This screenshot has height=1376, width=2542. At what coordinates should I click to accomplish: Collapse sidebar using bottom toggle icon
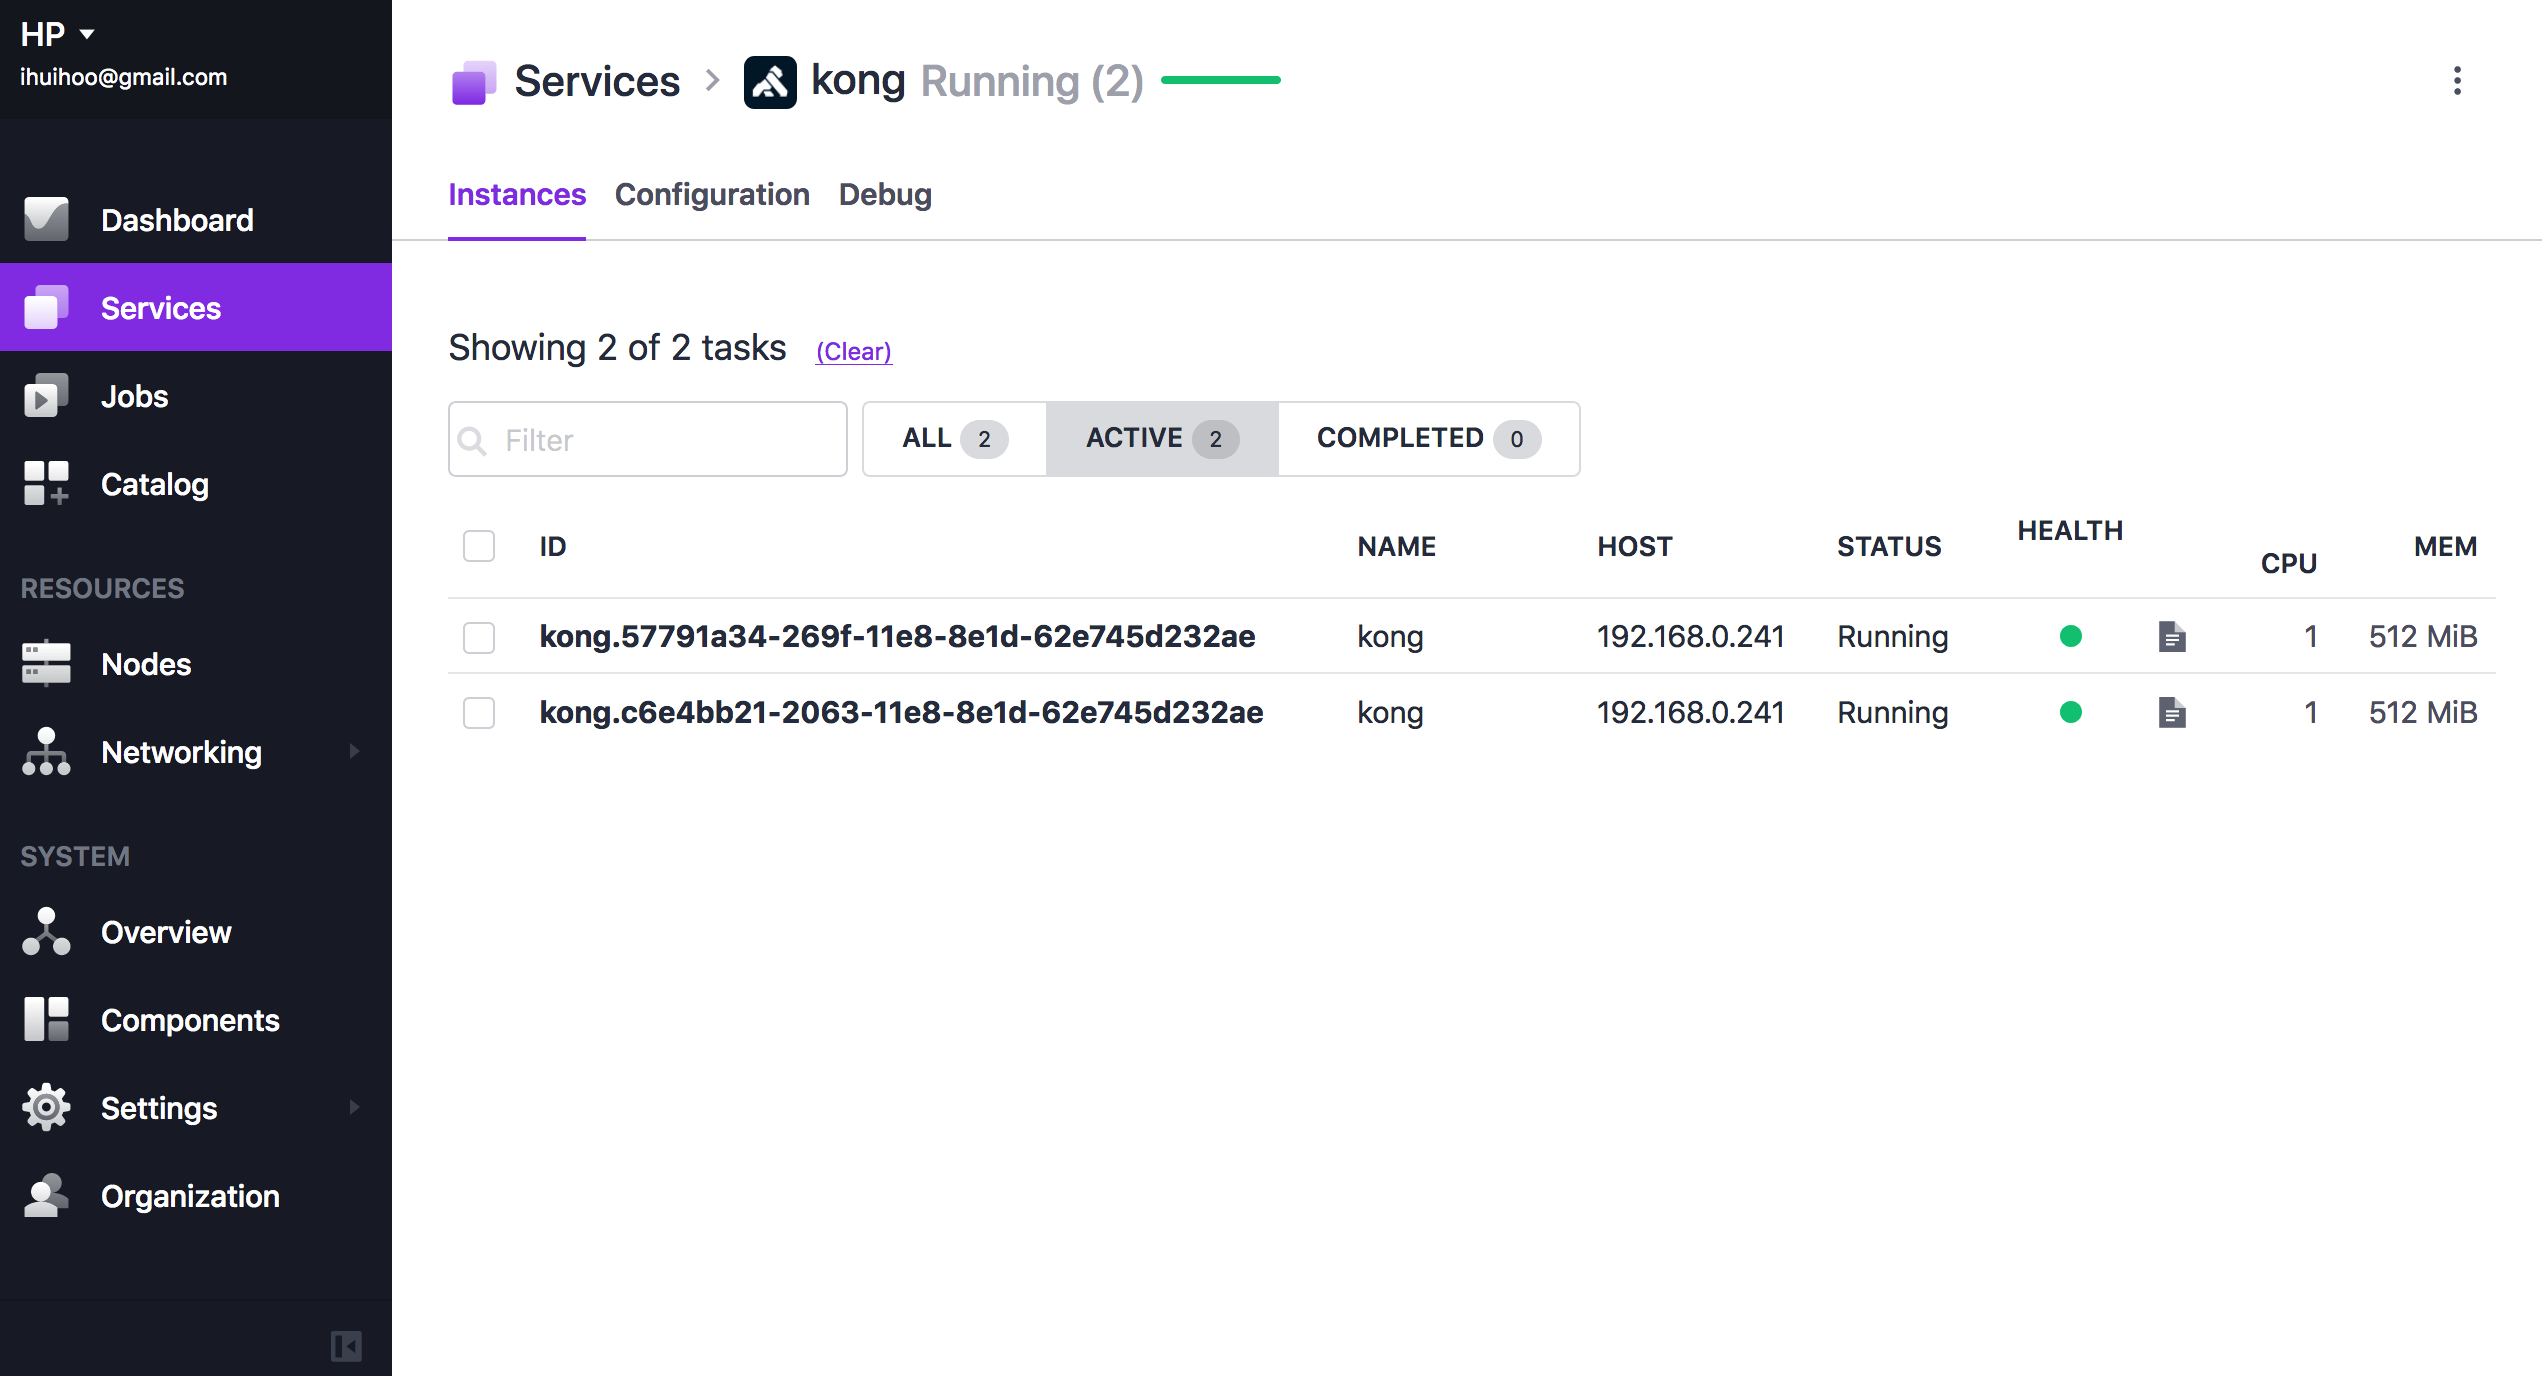point(346,1346)
